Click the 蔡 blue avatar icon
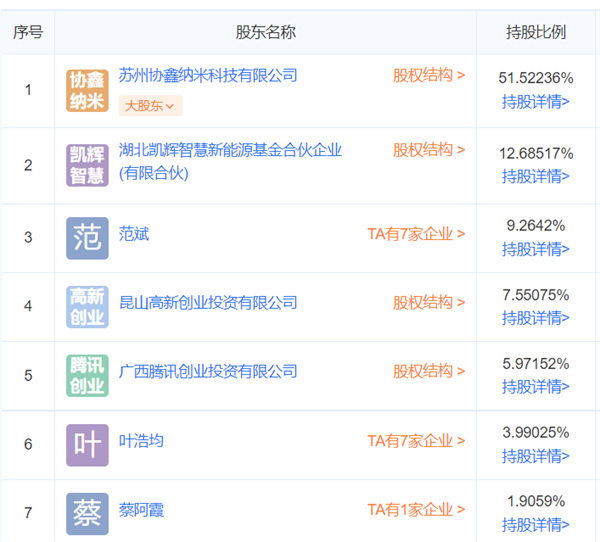 point(87,514)
